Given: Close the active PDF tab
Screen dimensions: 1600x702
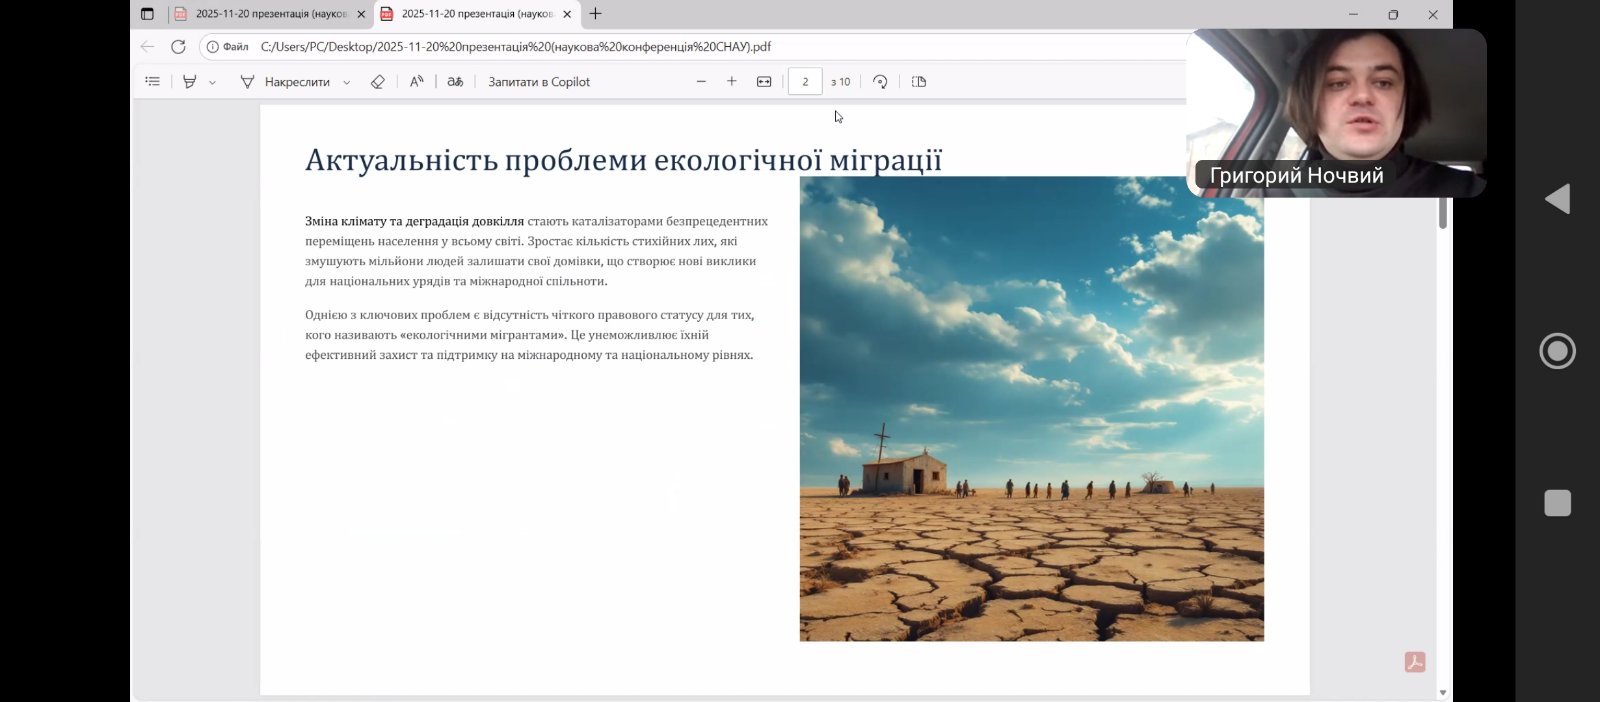Looking at the screenshot, I should pyautogui.click(x=567, y=14).
